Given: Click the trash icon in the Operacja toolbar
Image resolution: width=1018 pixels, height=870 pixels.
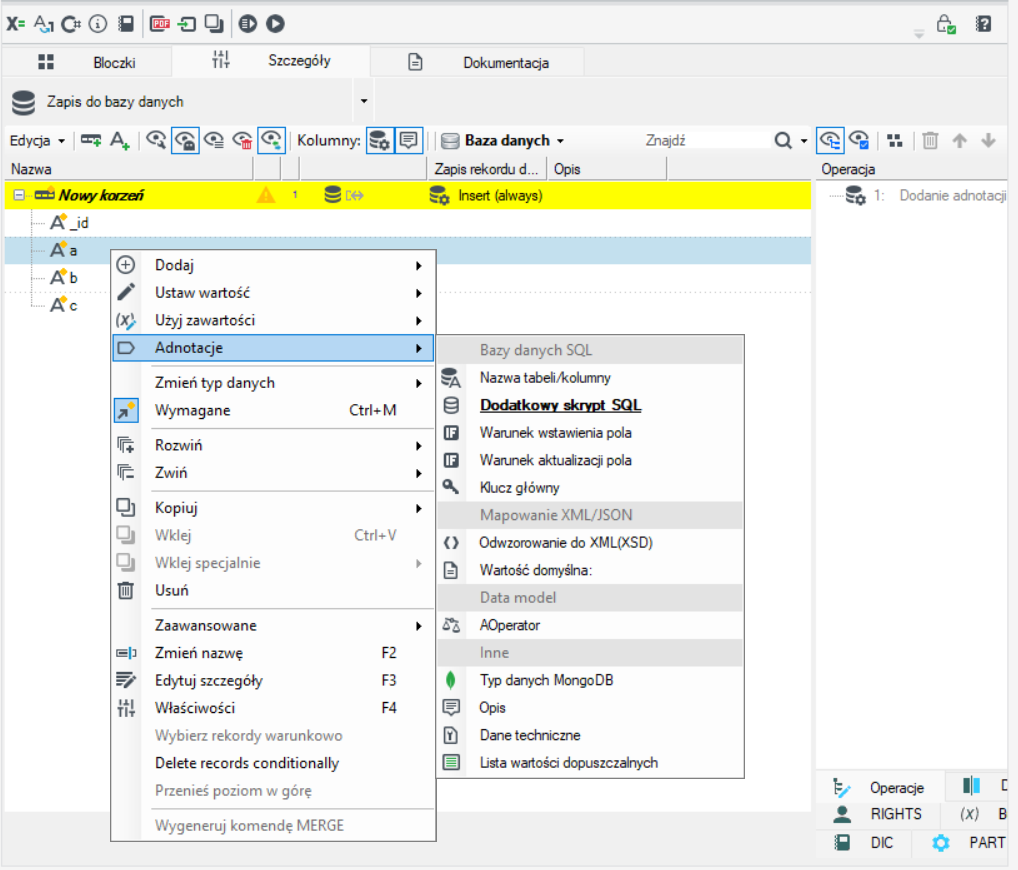Looking at the screenshot, I should (x=930, y=140).
